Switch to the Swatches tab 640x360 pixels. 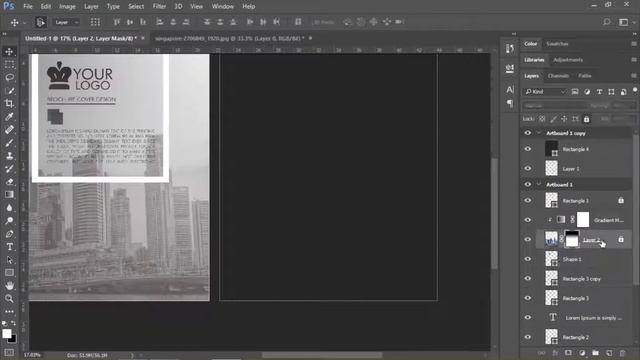pos(557,44)
